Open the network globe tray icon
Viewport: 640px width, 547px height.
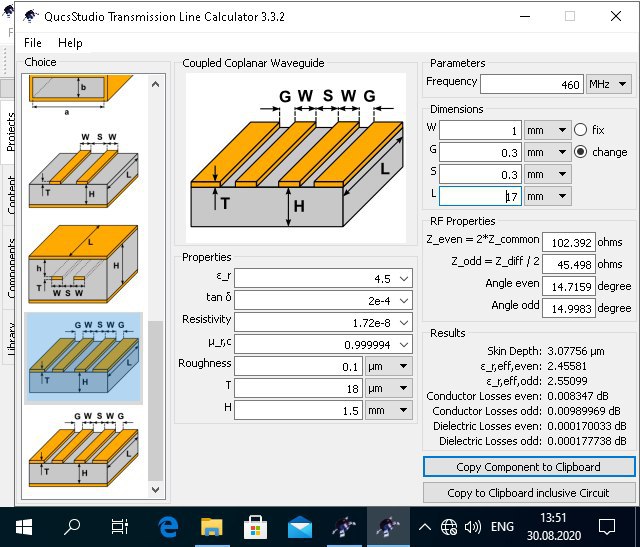point(449,527)
